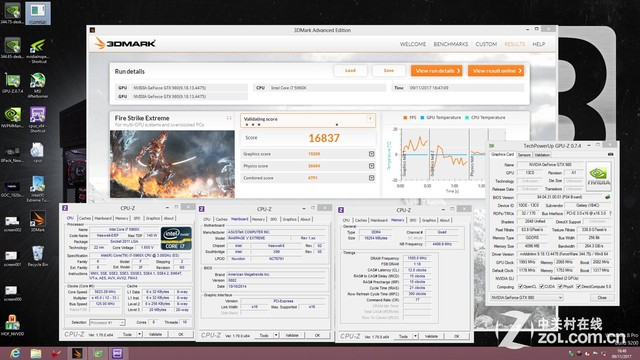Screen dimensions: 640x360
Task: Open File Explorer from the taskbar
Action: tap(36, 353)
